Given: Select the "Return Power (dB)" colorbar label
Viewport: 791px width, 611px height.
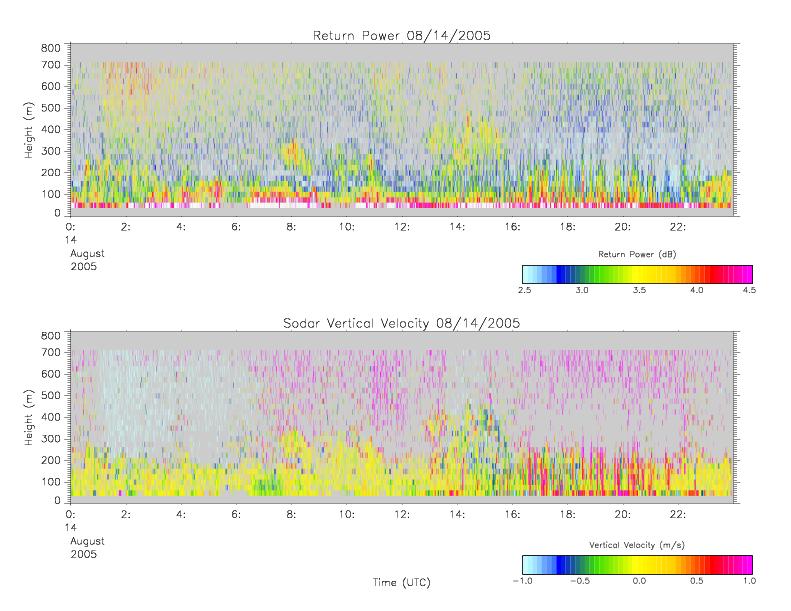Looking at the screenshot, I should coord(637,254).
